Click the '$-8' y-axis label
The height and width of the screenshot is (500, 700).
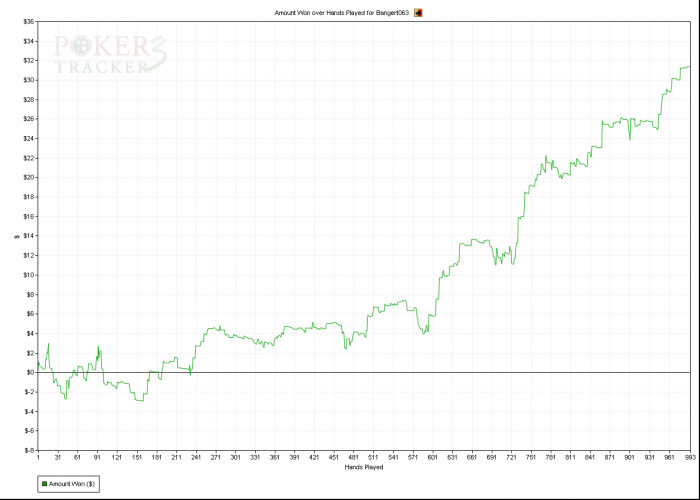(30, 450)
